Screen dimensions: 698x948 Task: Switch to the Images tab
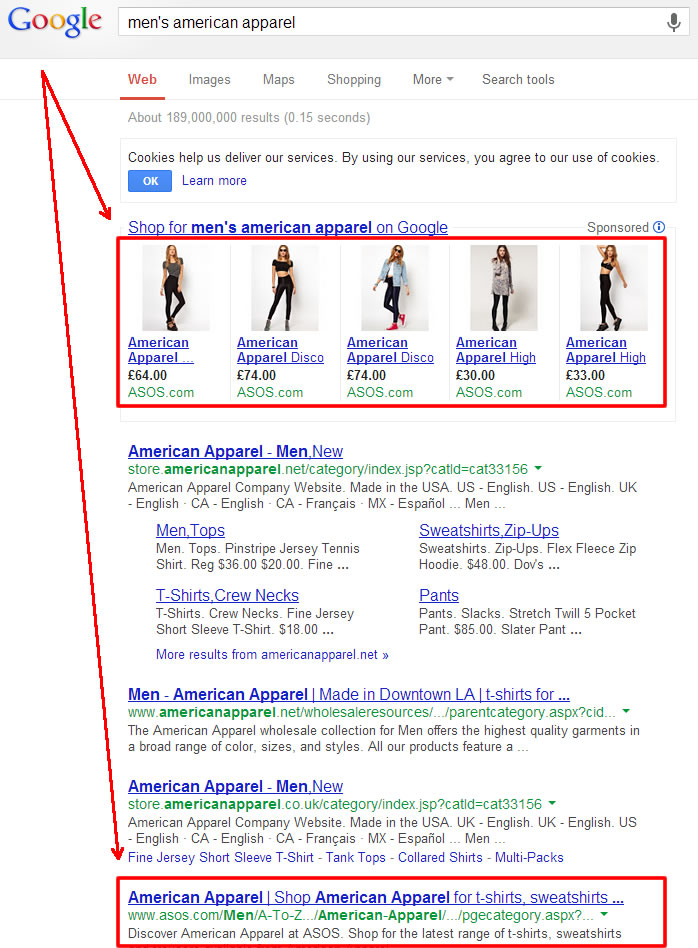[x=209, y=80]
